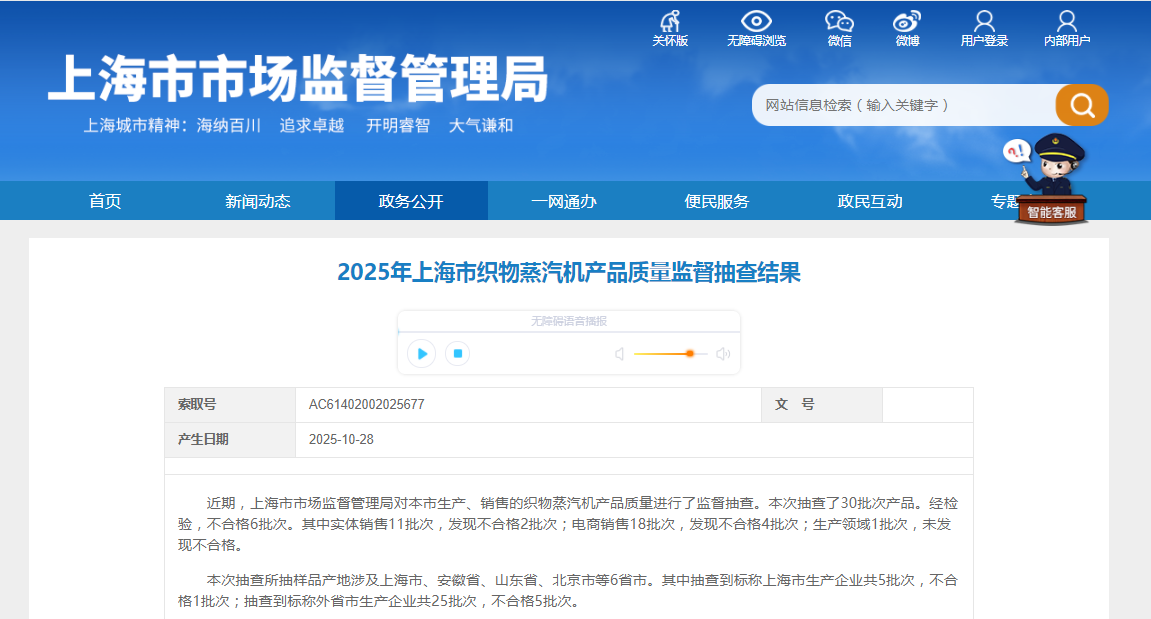Open the 便民服务 navigation item
1151x619 pixels.
tap(717, 201)
